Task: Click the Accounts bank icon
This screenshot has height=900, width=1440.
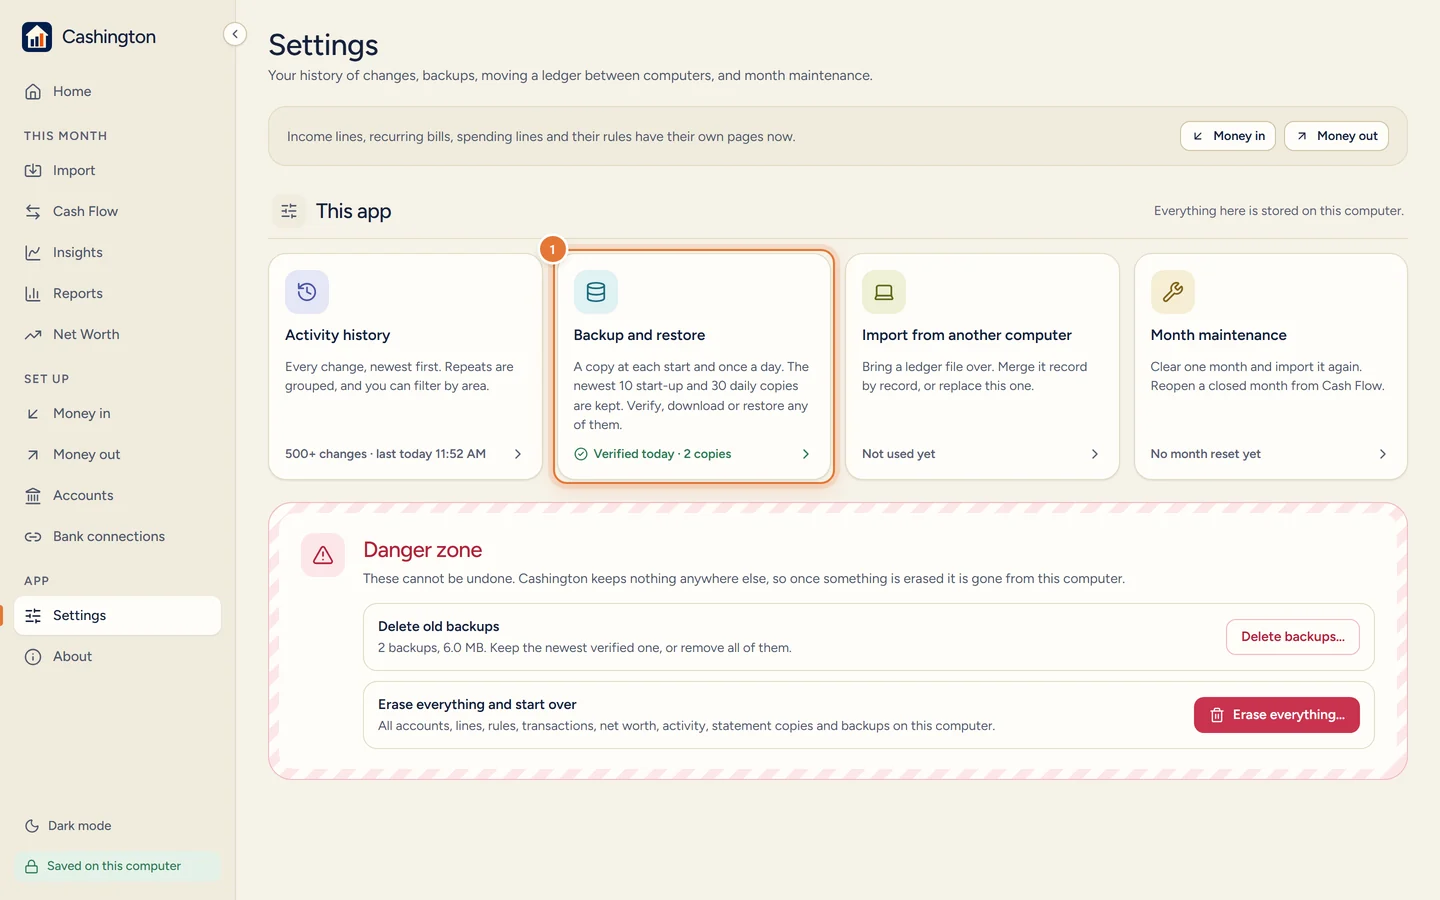Action: [x=33, y=496]
